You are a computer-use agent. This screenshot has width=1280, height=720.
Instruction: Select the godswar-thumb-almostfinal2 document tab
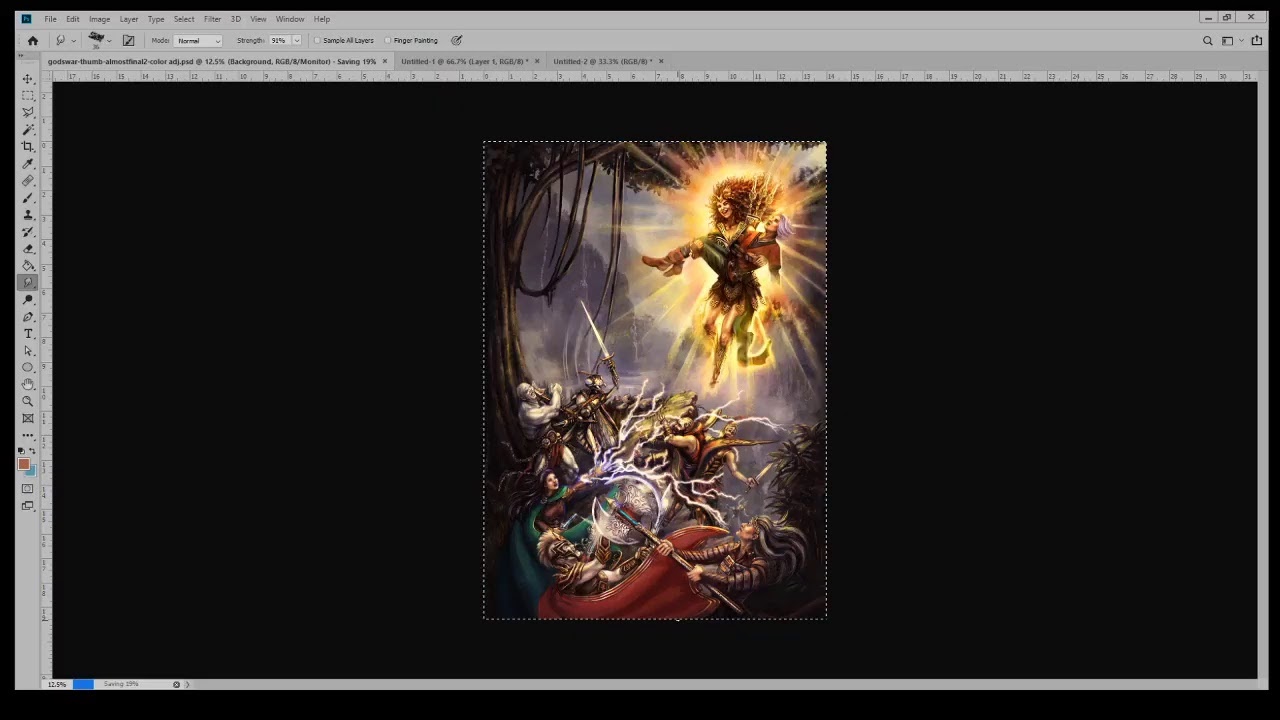pyautogui.click(x=212, y=61)
